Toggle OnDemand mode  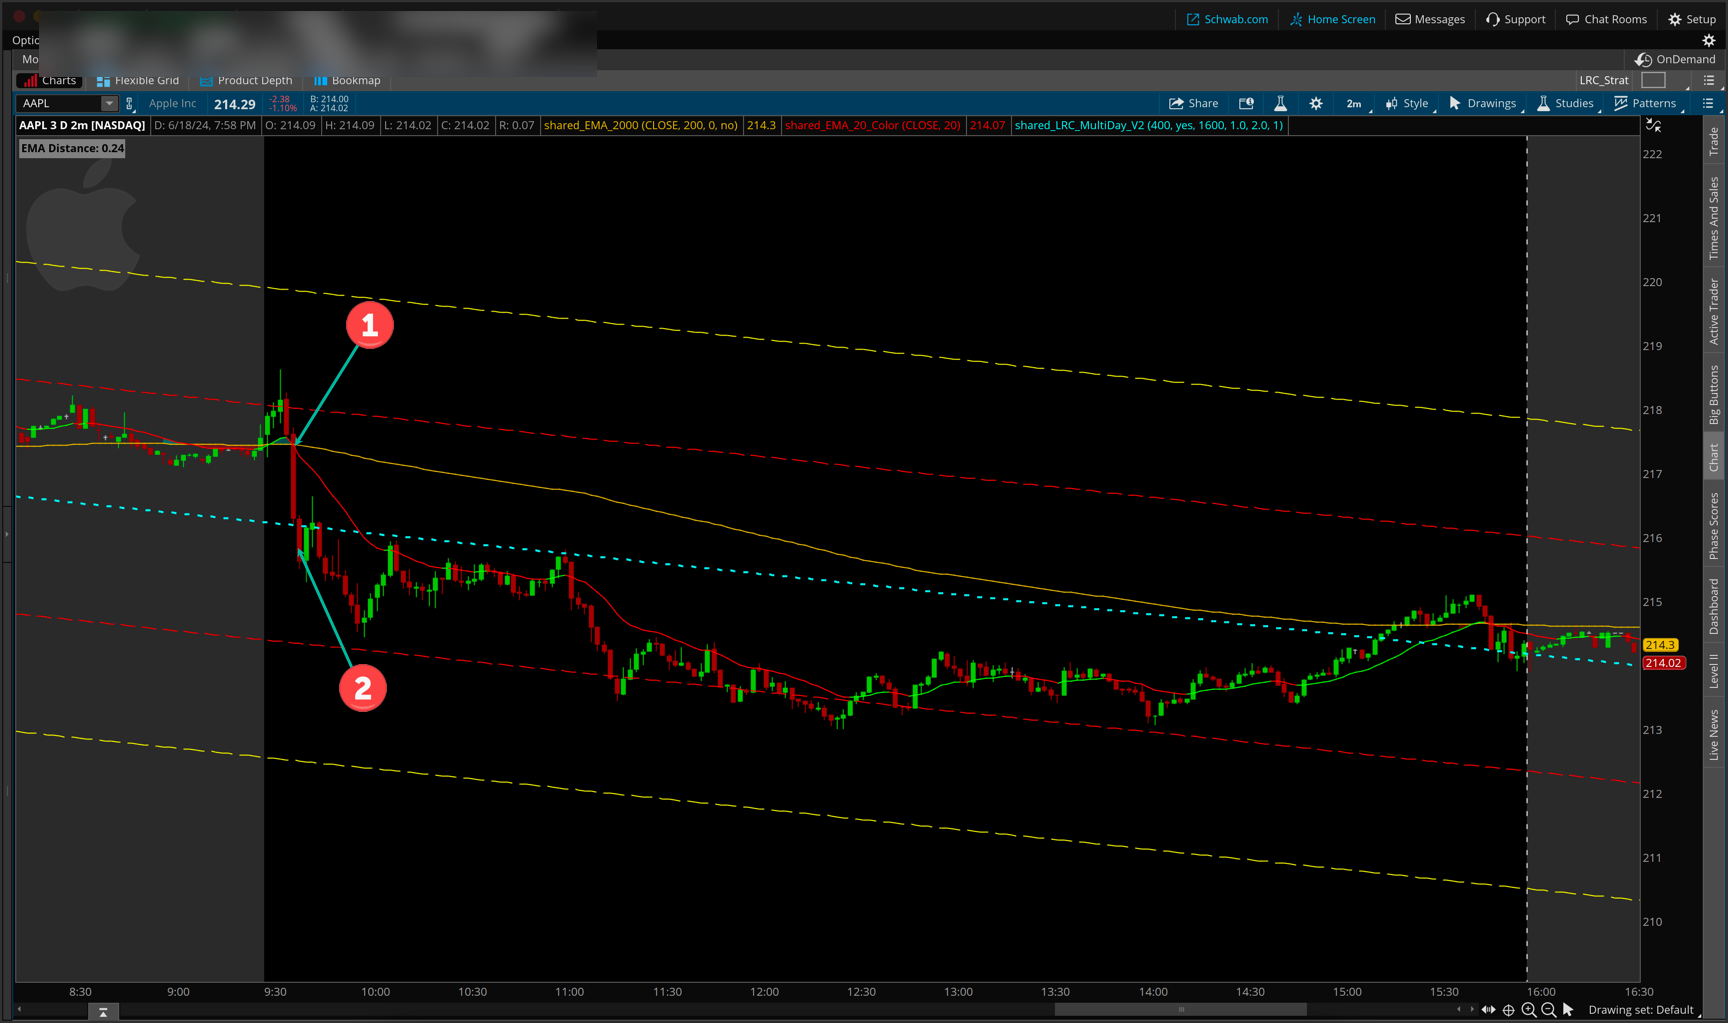pos(1675,59)
